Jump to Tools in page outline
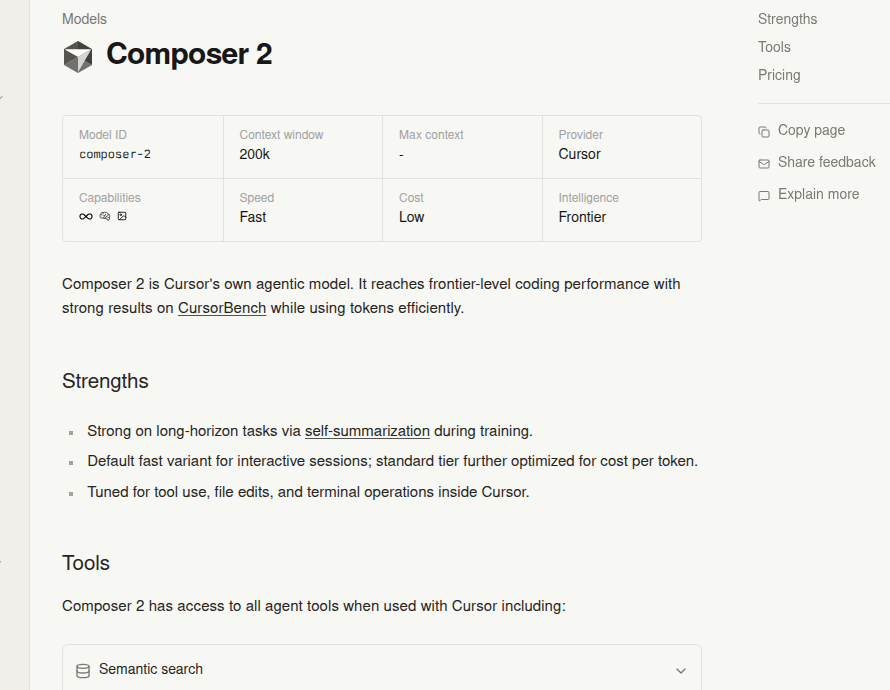The image size is (890, 690). coord(774,47)
